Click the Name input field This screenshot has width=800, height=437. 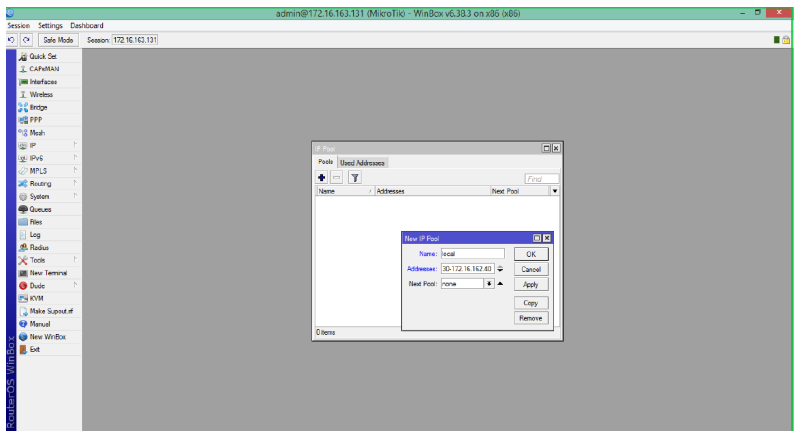(472, 253)
